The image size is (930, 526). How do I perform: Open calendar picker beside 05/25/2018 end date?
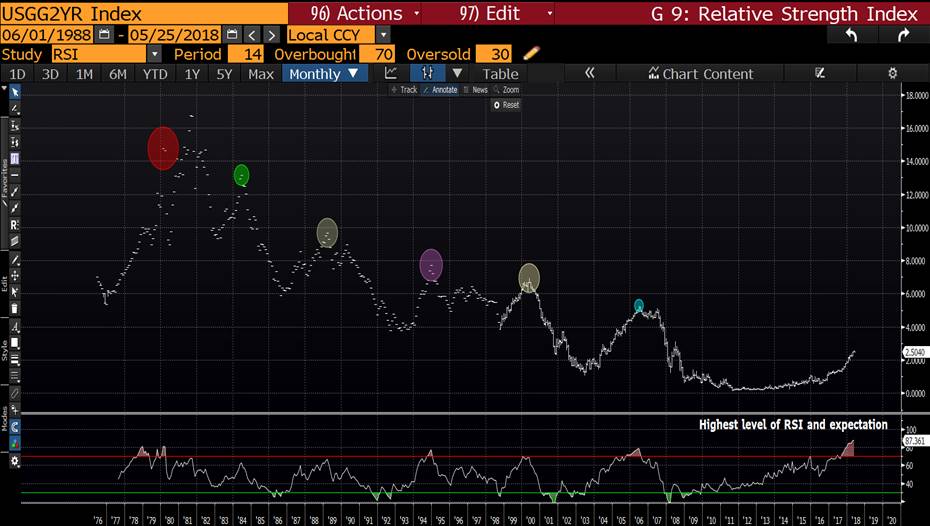pyautogui.click(x=232, y=34)
